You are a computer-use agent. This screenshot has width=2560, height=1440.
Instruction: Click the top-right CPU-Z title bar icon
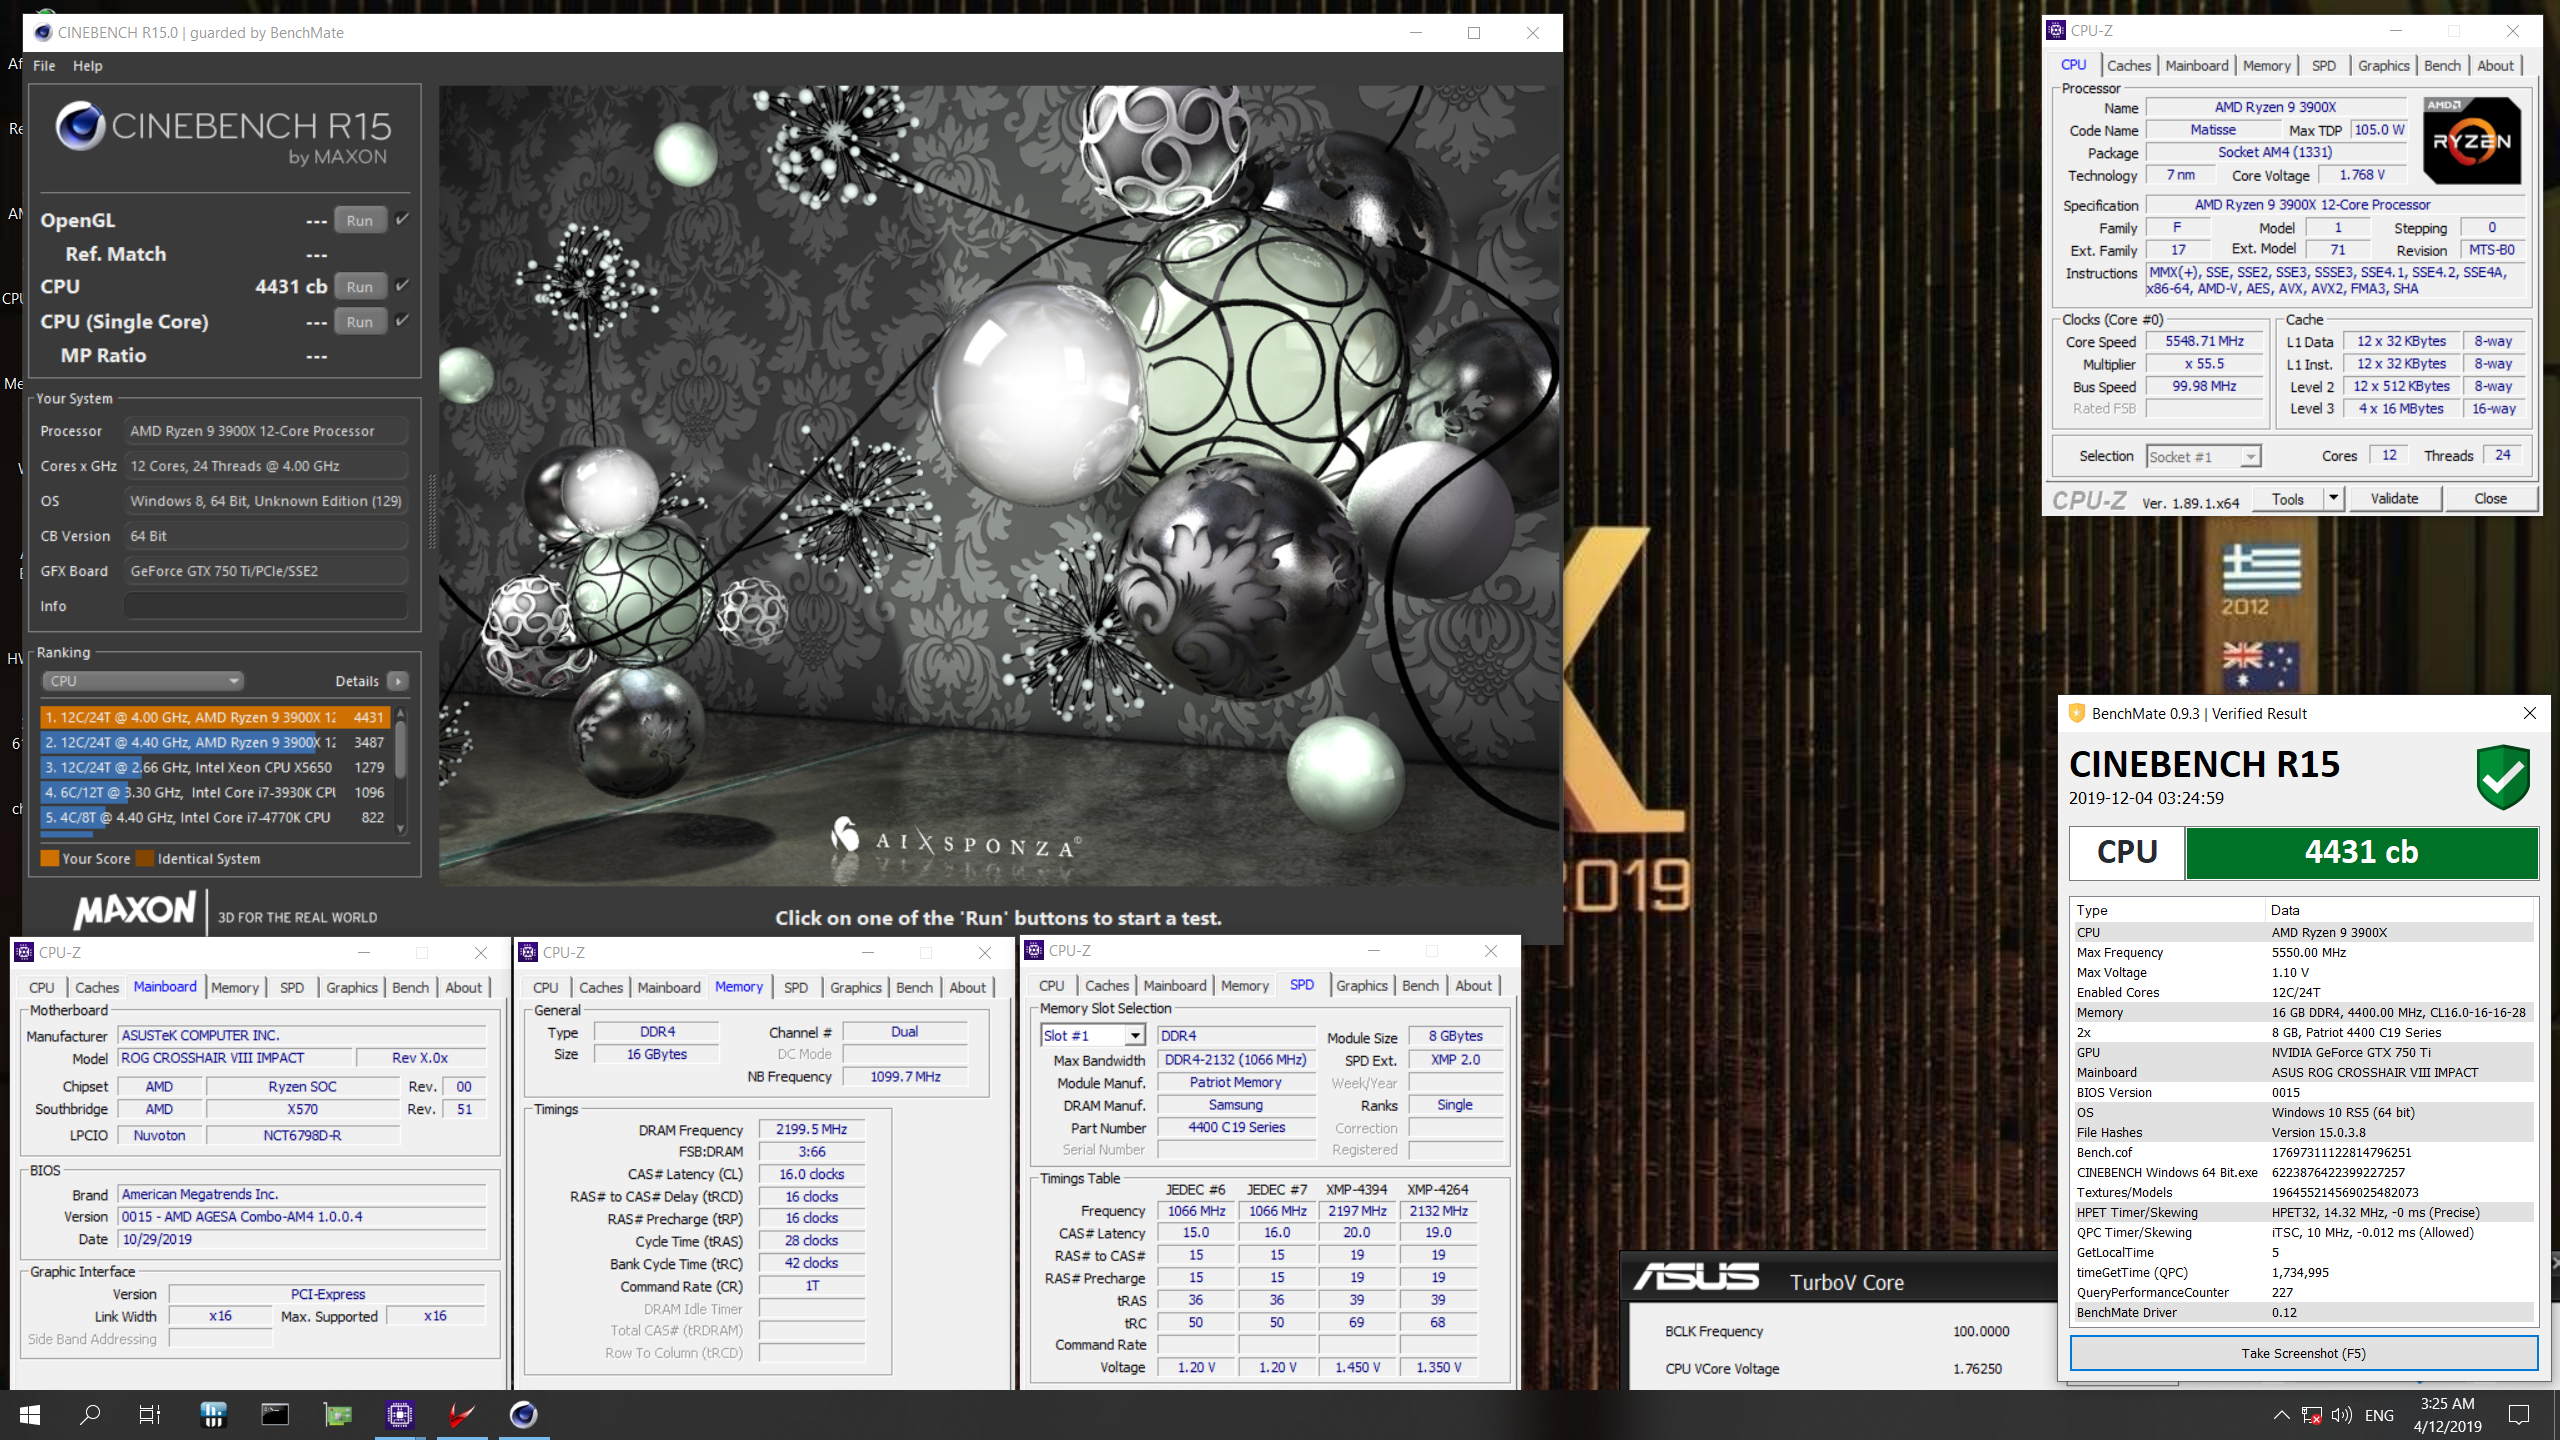point(2056,30)
